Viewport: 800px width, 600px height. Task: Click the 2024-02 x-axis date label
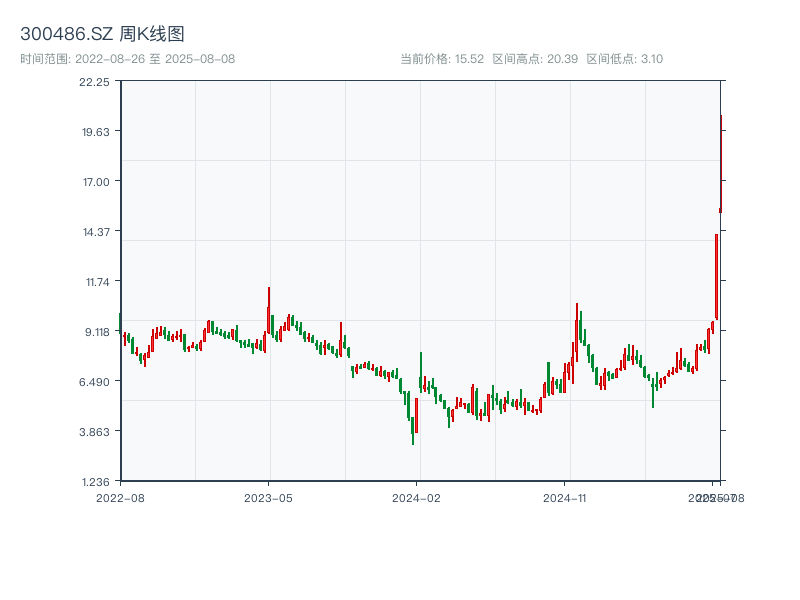(417, 497)
